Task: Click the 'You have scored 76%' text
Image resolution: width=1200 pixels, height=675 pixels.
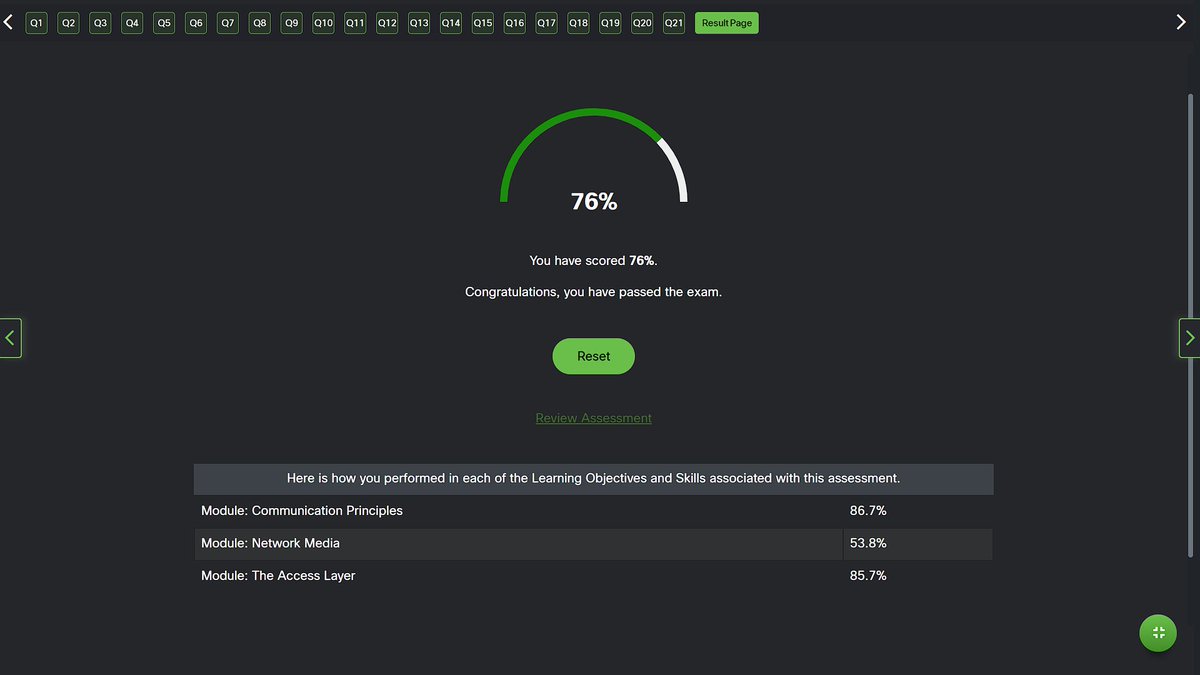Action: (593, 260)
